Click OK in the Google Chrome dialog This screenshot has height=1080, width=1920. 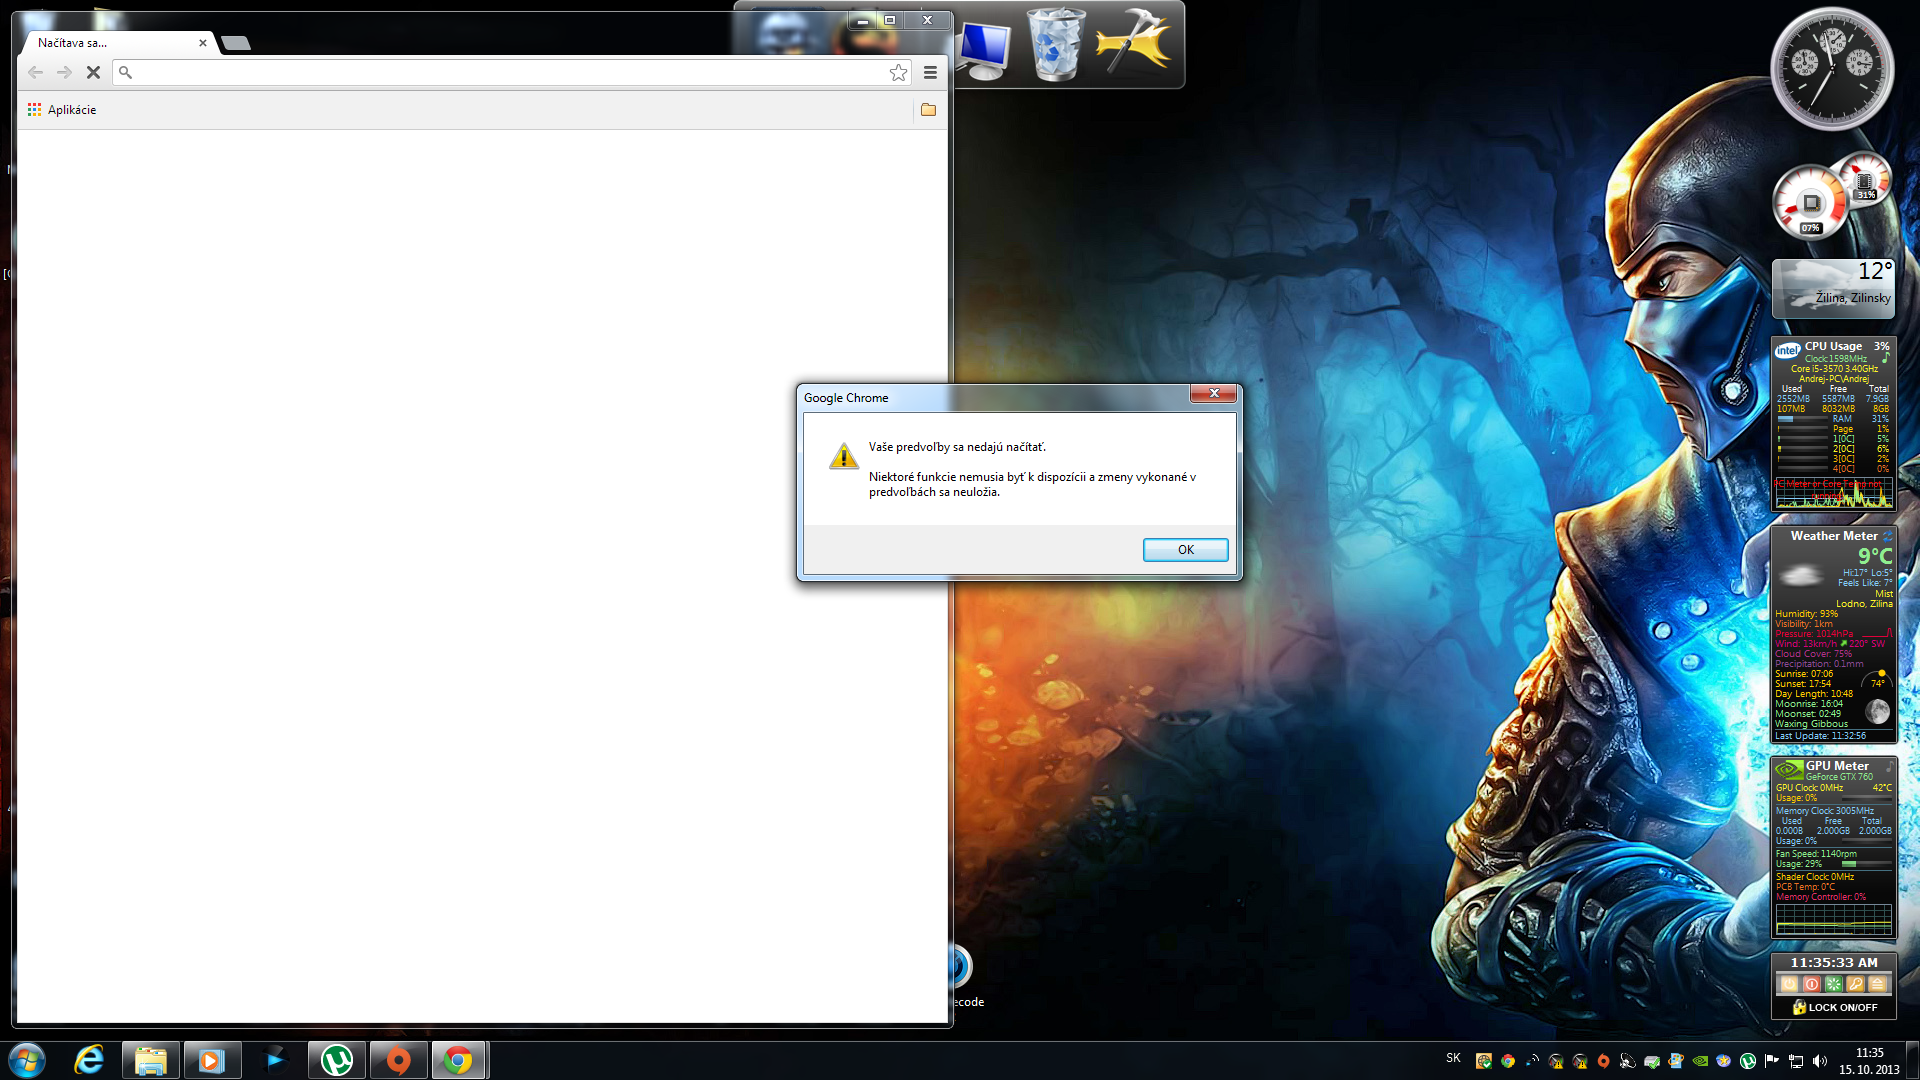(1185, 550)
